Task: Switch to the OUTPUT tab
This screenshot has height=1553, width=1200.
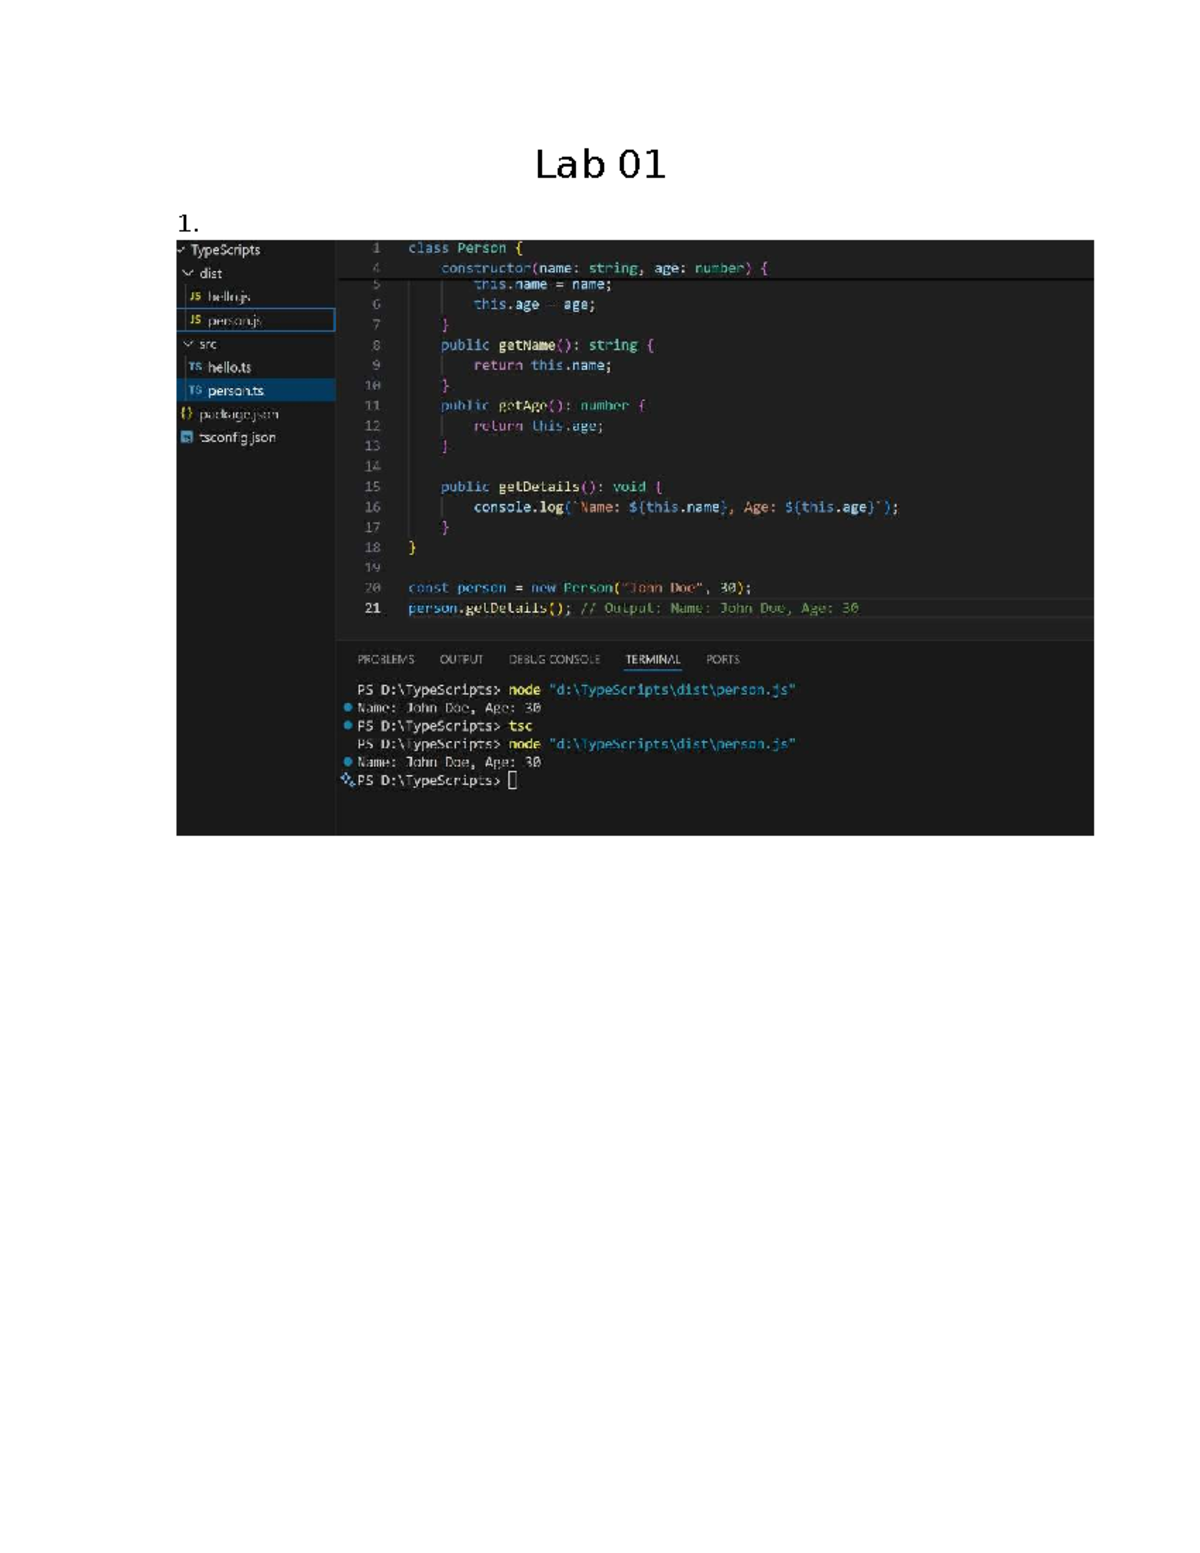Action: 460,660
